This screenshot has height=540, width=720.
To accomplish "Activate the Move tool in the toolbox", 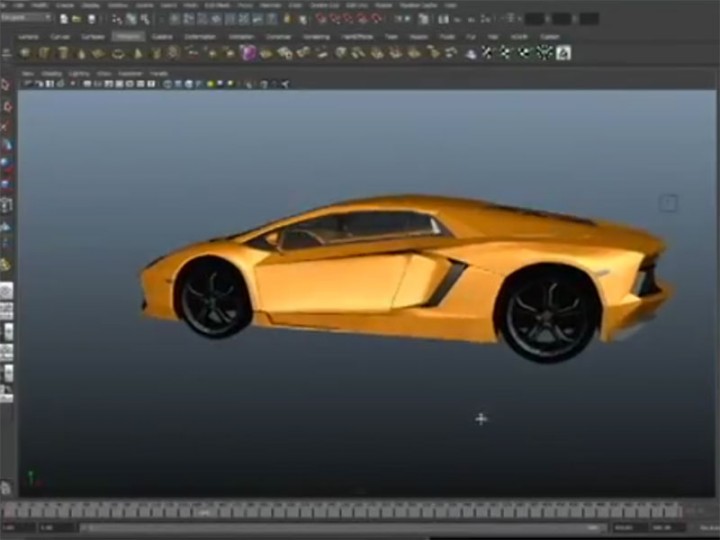I will pos(6,145).
